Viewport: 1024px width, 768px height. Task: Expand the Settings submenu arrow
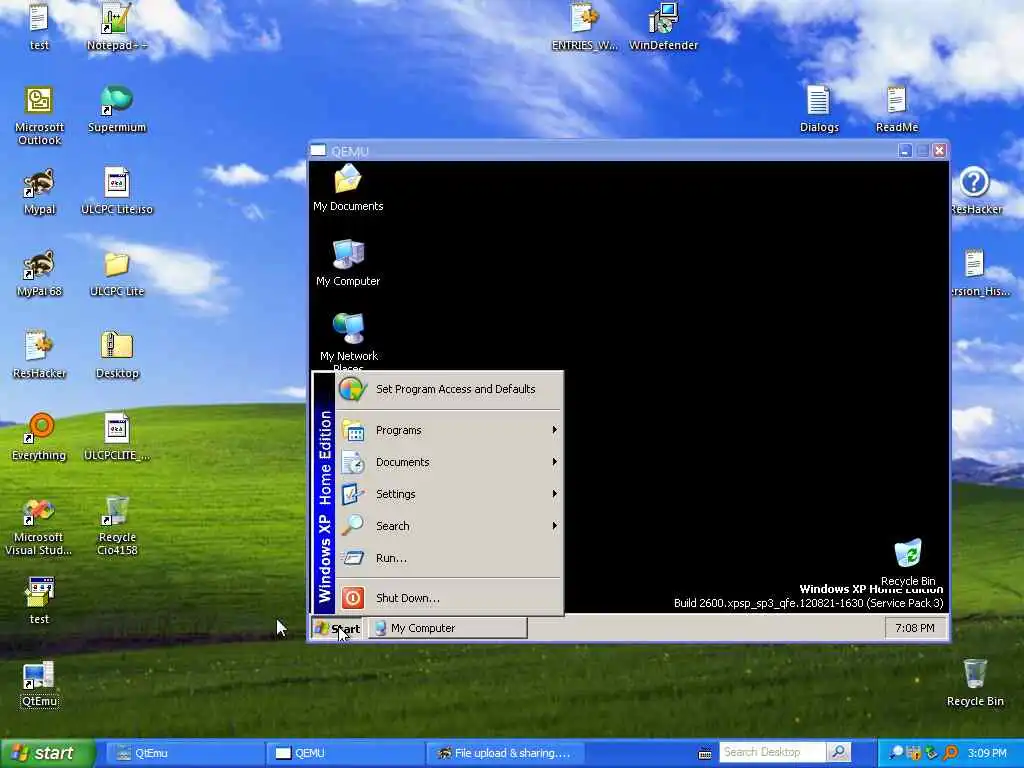point(554,494)
